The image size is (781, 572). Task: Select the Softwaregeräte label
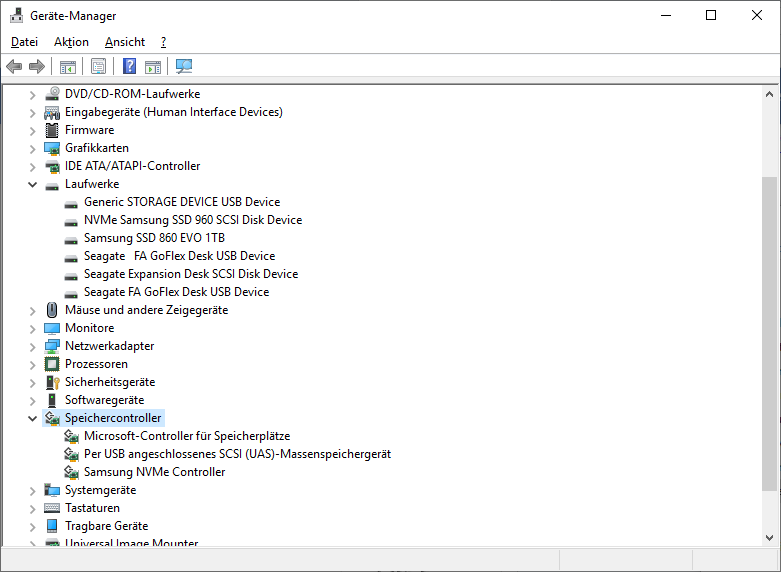105,400
